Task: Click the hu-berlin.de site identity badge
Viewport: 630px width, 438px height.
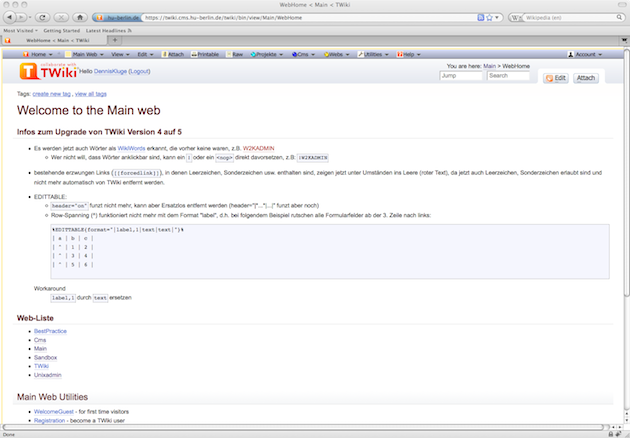Action: 117,17
